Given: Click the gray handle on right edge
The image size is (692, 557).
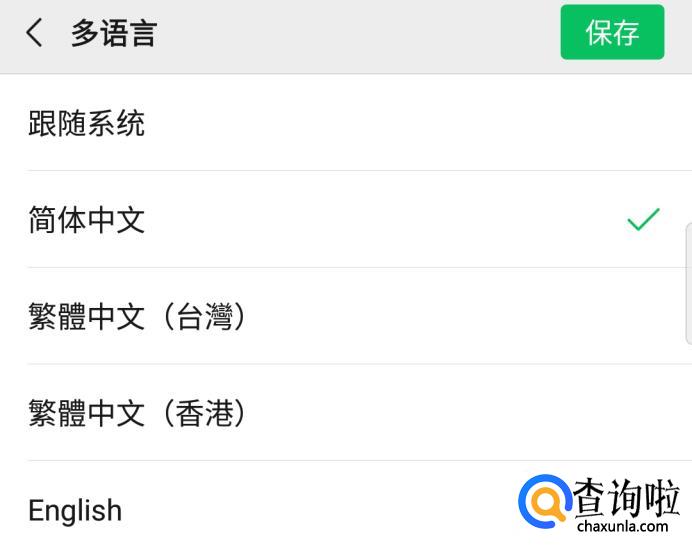Looking at the screenshot, I should 688,285.
